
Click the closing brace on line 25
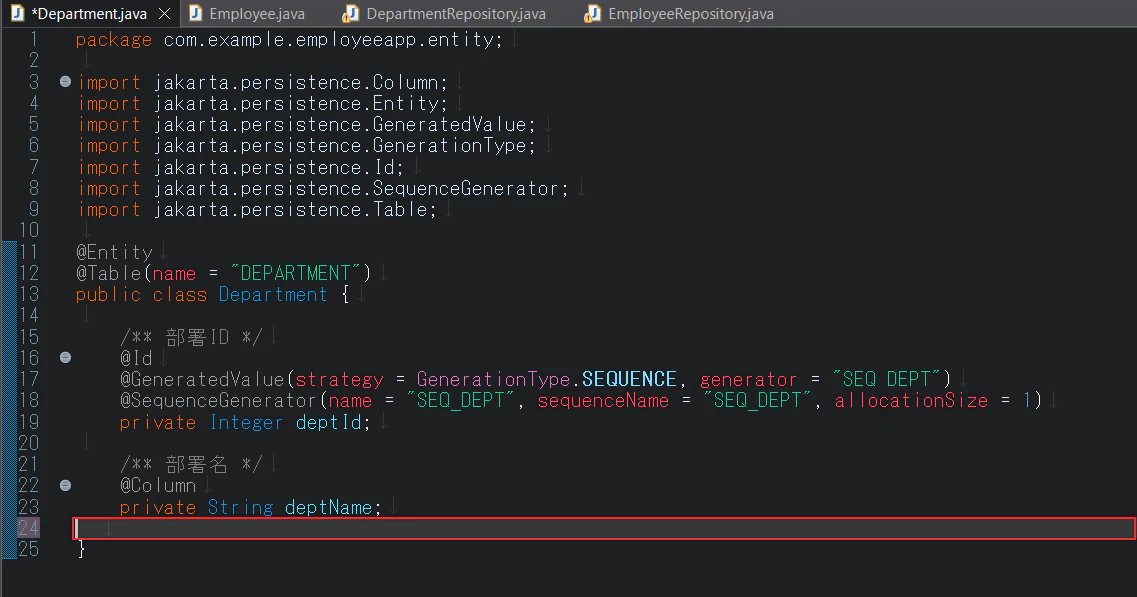[x=81, y=550]
